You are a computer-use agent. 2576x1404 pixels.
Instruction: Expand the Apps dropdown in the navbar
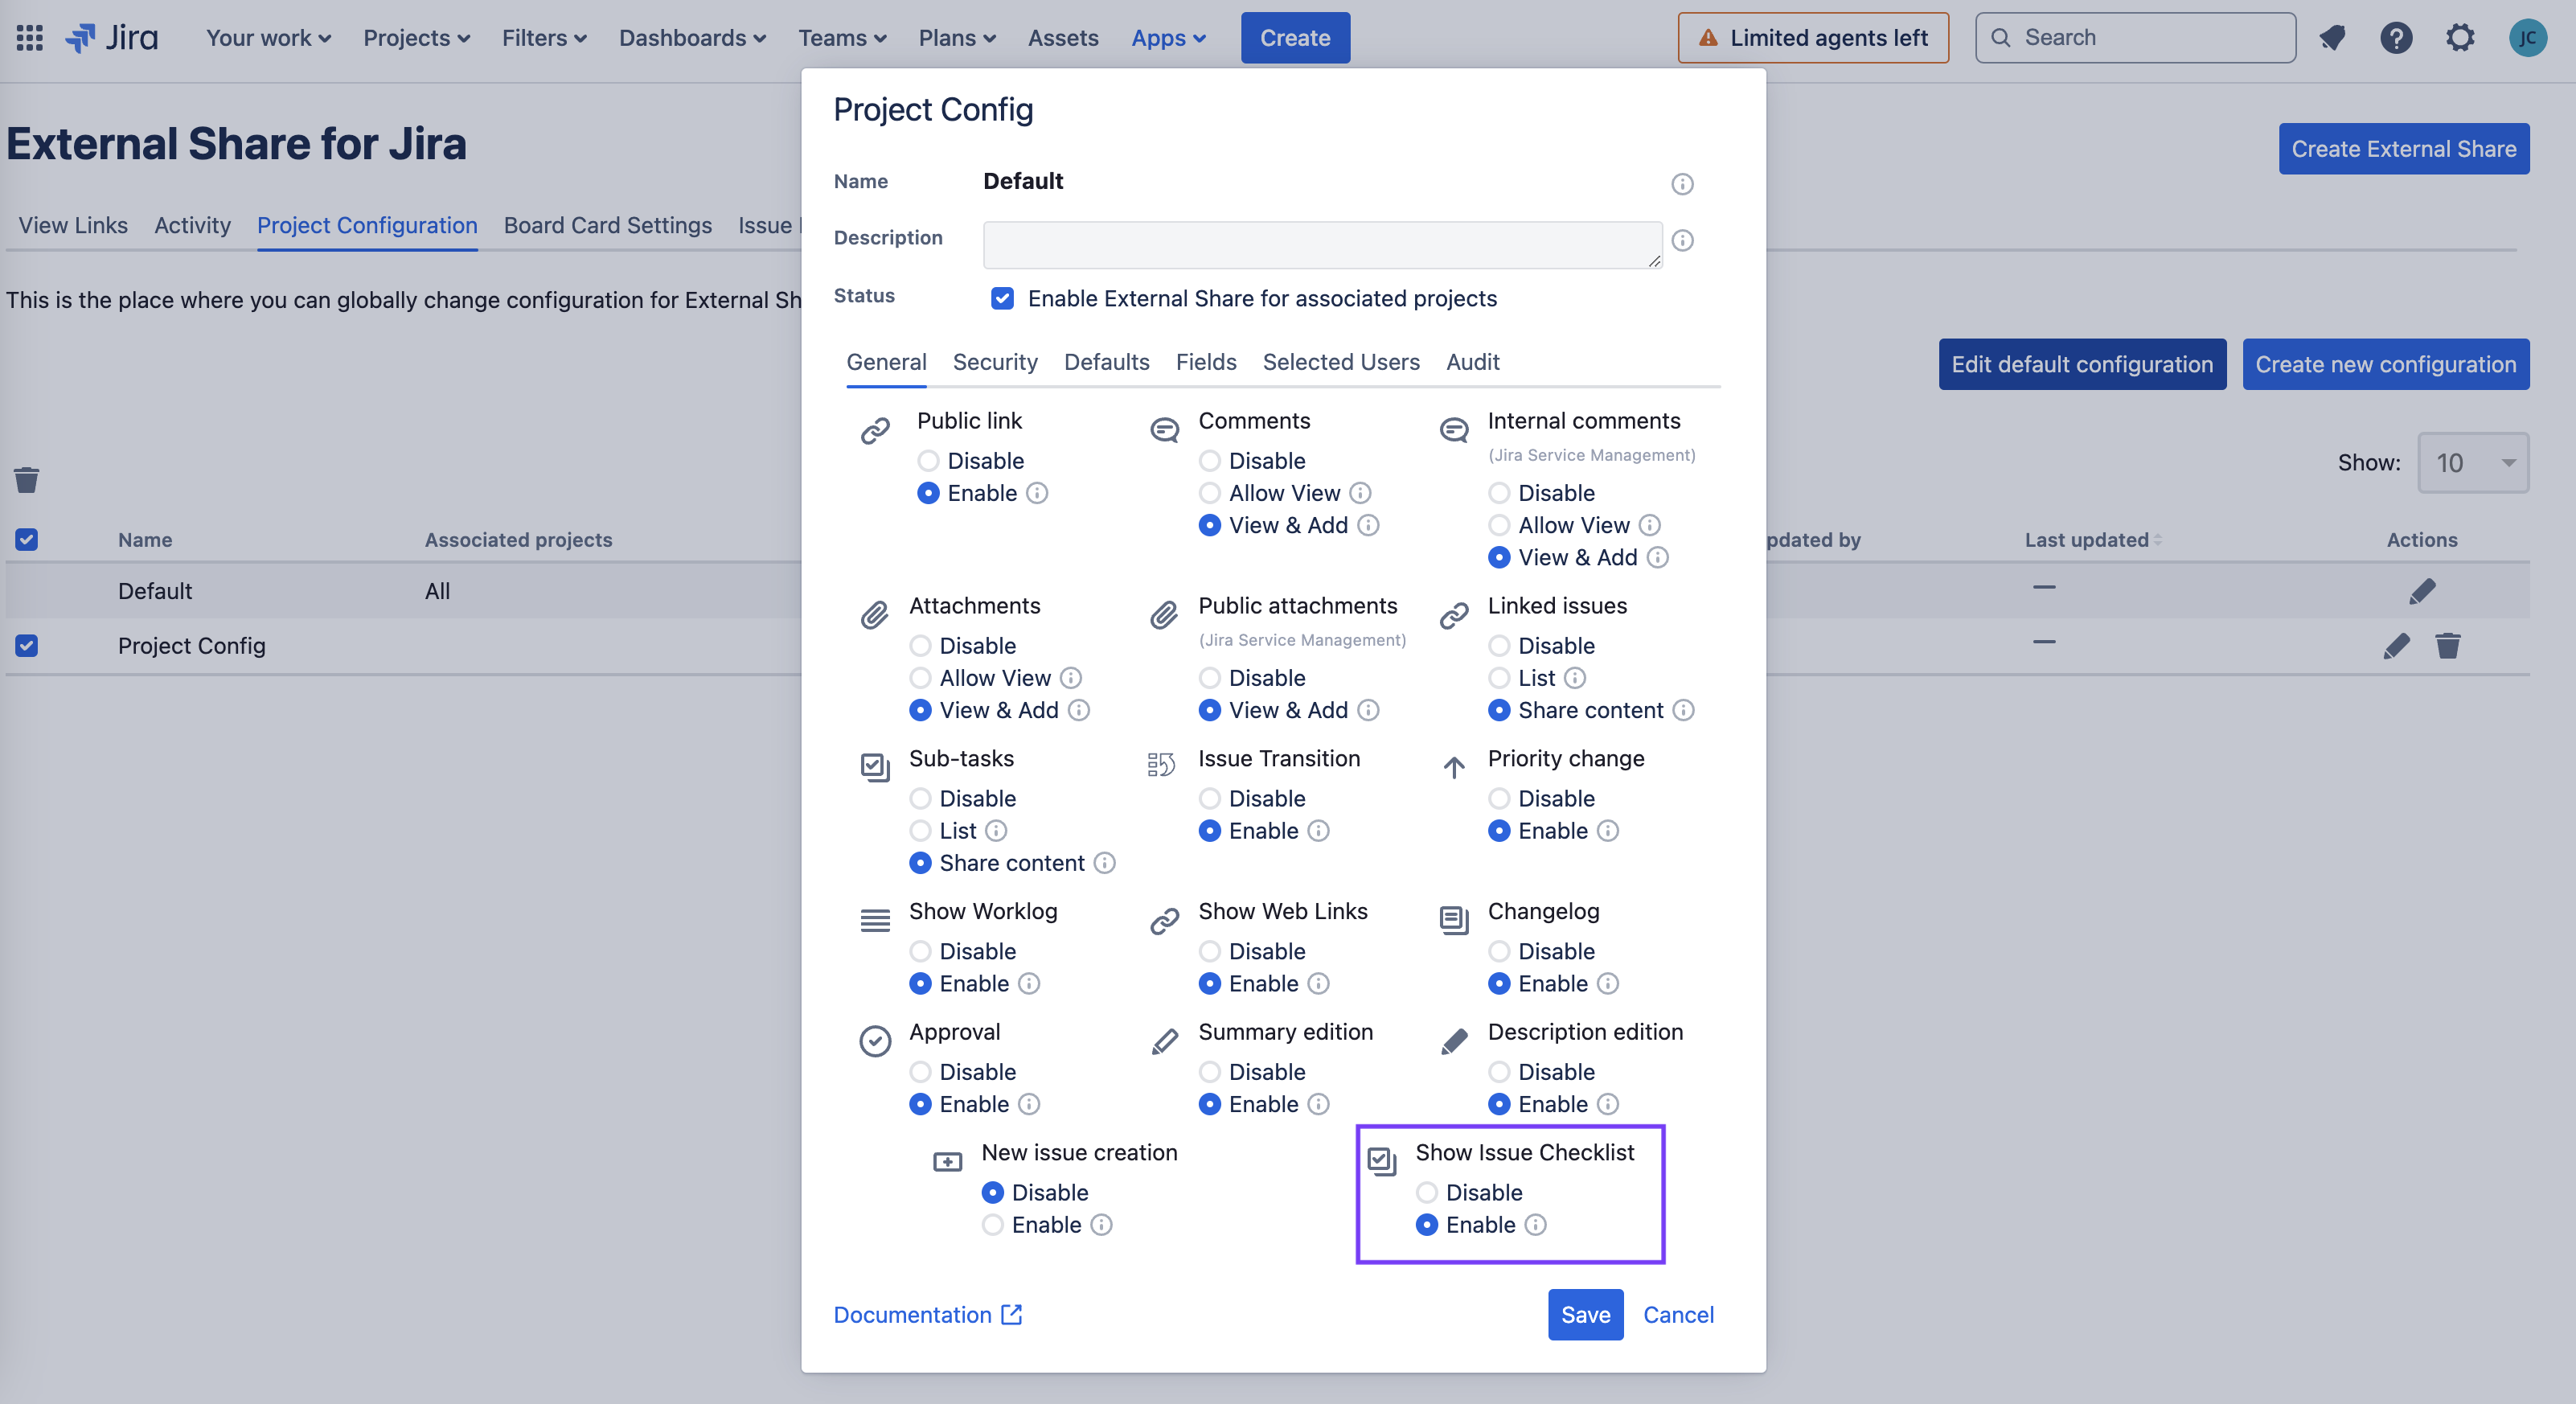pyautogui.click(x=1168, y=38)
